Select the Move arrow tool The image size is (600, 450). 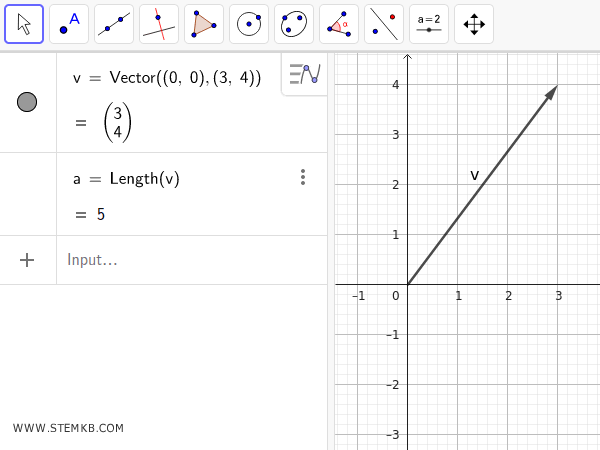[24, 24]
